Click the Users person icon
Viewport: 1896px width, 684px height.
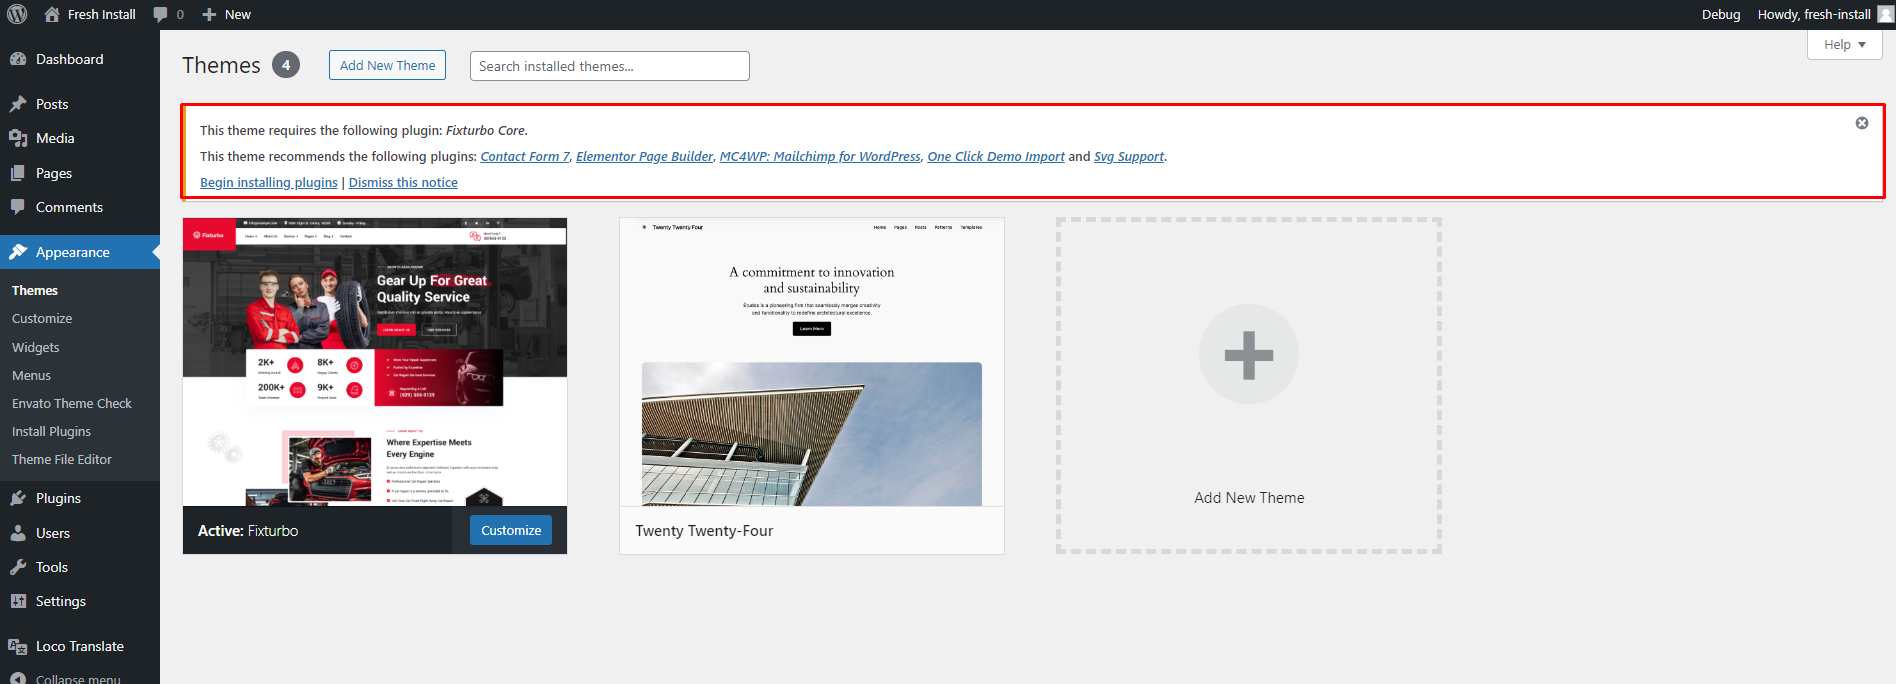pyautogui.click(x=18, y=533)
